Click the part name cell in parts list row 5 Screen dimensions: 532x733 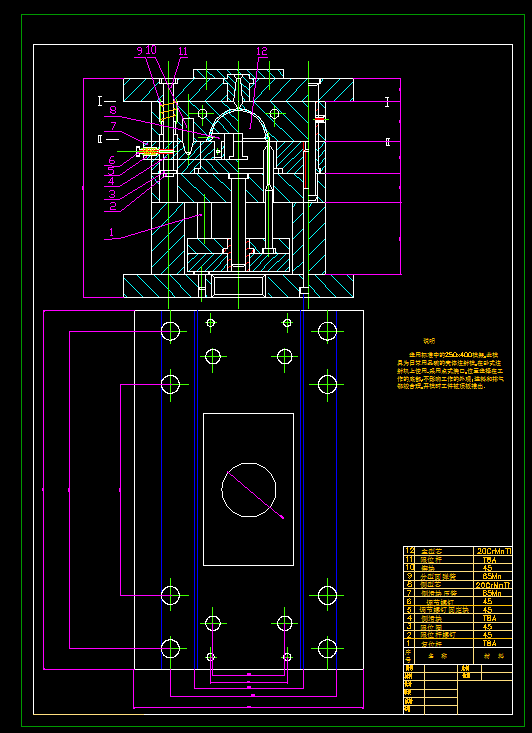[x=444, y=610]
